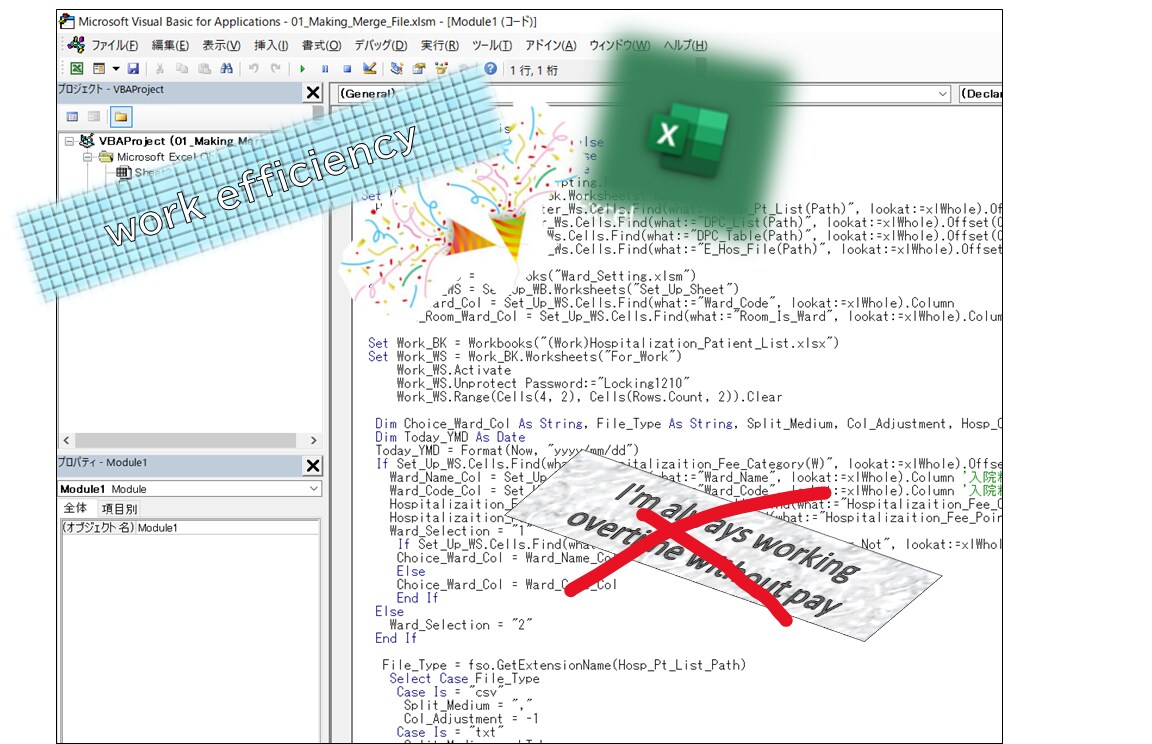This screenshot has height=744, width=1152.
Task: Click the View Microsoft Excel toolbar icon
Action: [76, 68]
